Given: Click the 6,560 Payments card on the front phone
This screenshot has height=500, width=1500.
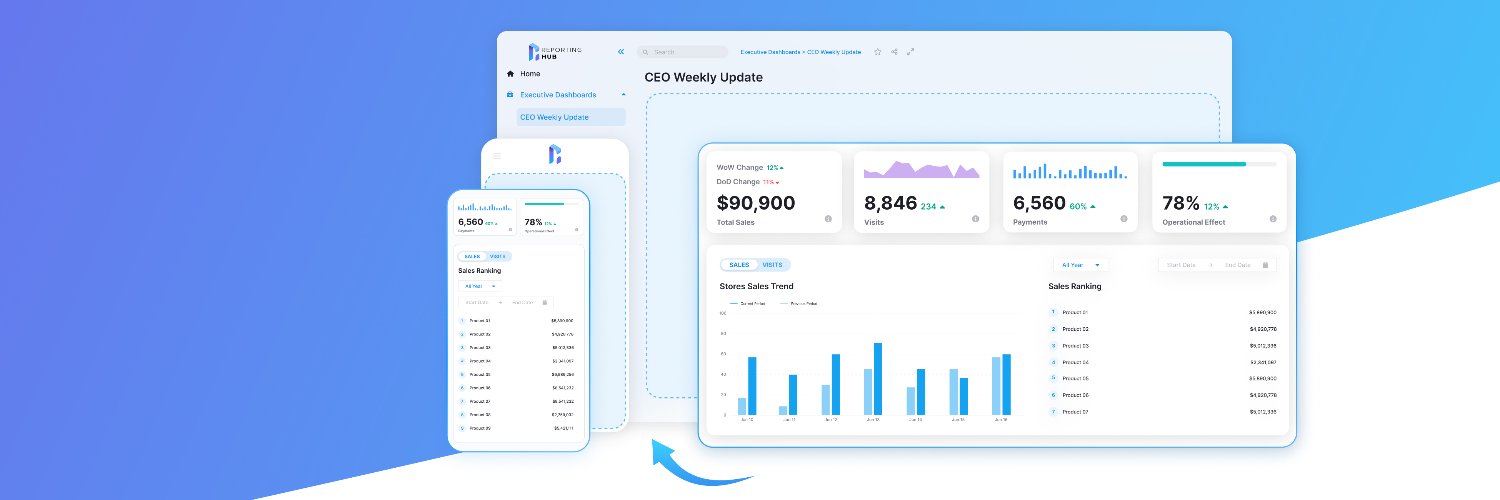Looking at the screenshot, I should (485, 217).
